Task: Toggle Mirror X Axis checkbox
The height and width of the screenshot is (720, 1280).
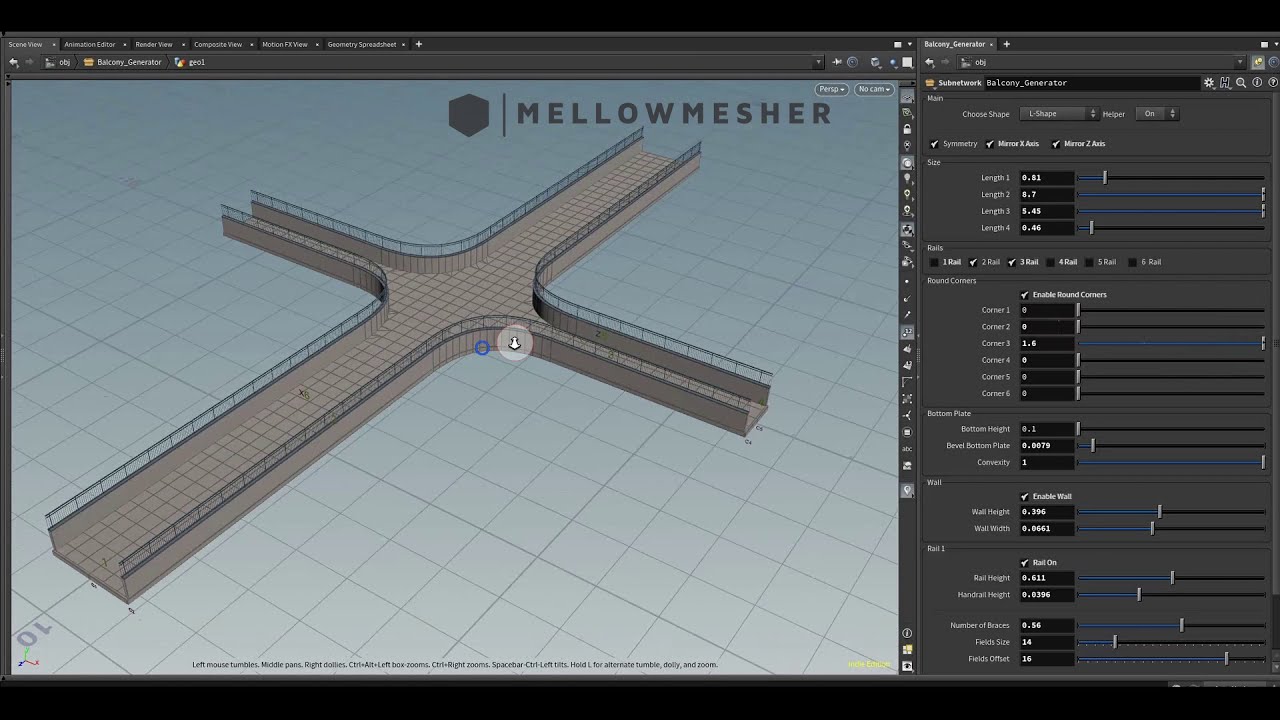Action: coord(990,144)
